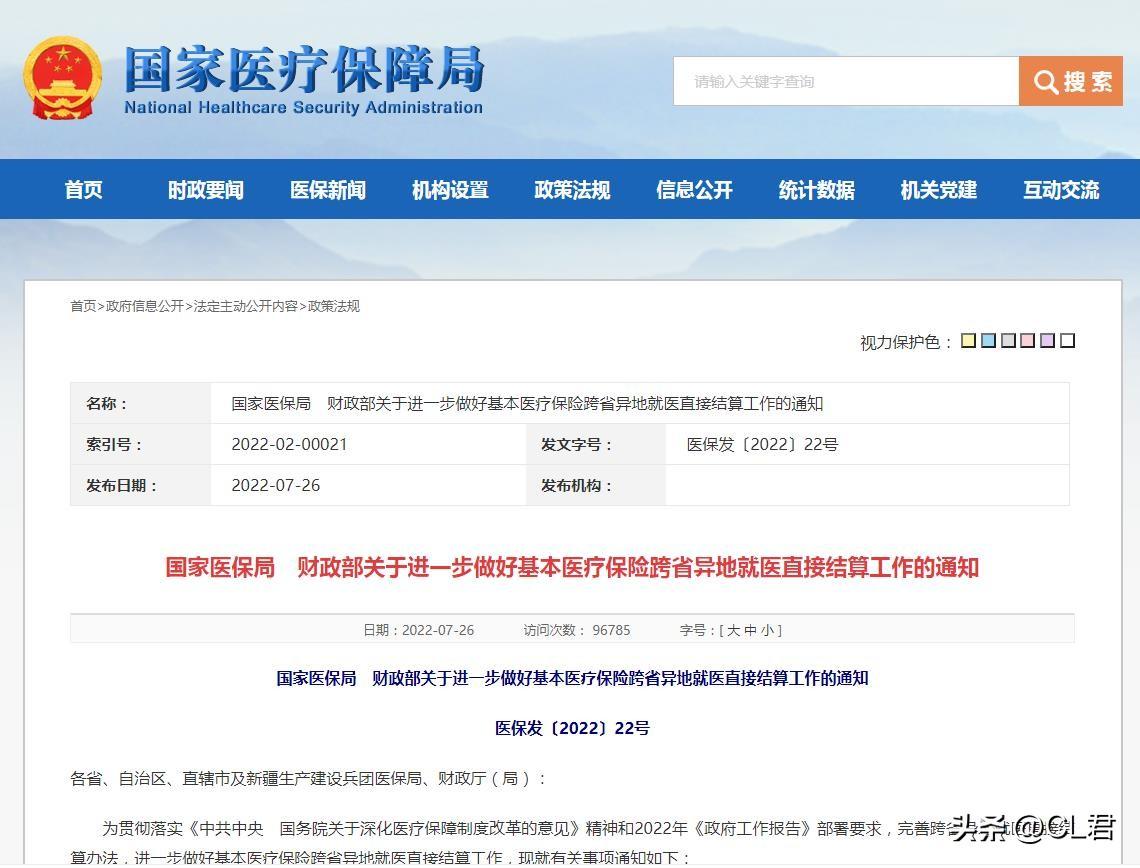Select the yellow eye-protection color swatch
The width and height of the screenshot is (1140, 868).
point(968,340)
